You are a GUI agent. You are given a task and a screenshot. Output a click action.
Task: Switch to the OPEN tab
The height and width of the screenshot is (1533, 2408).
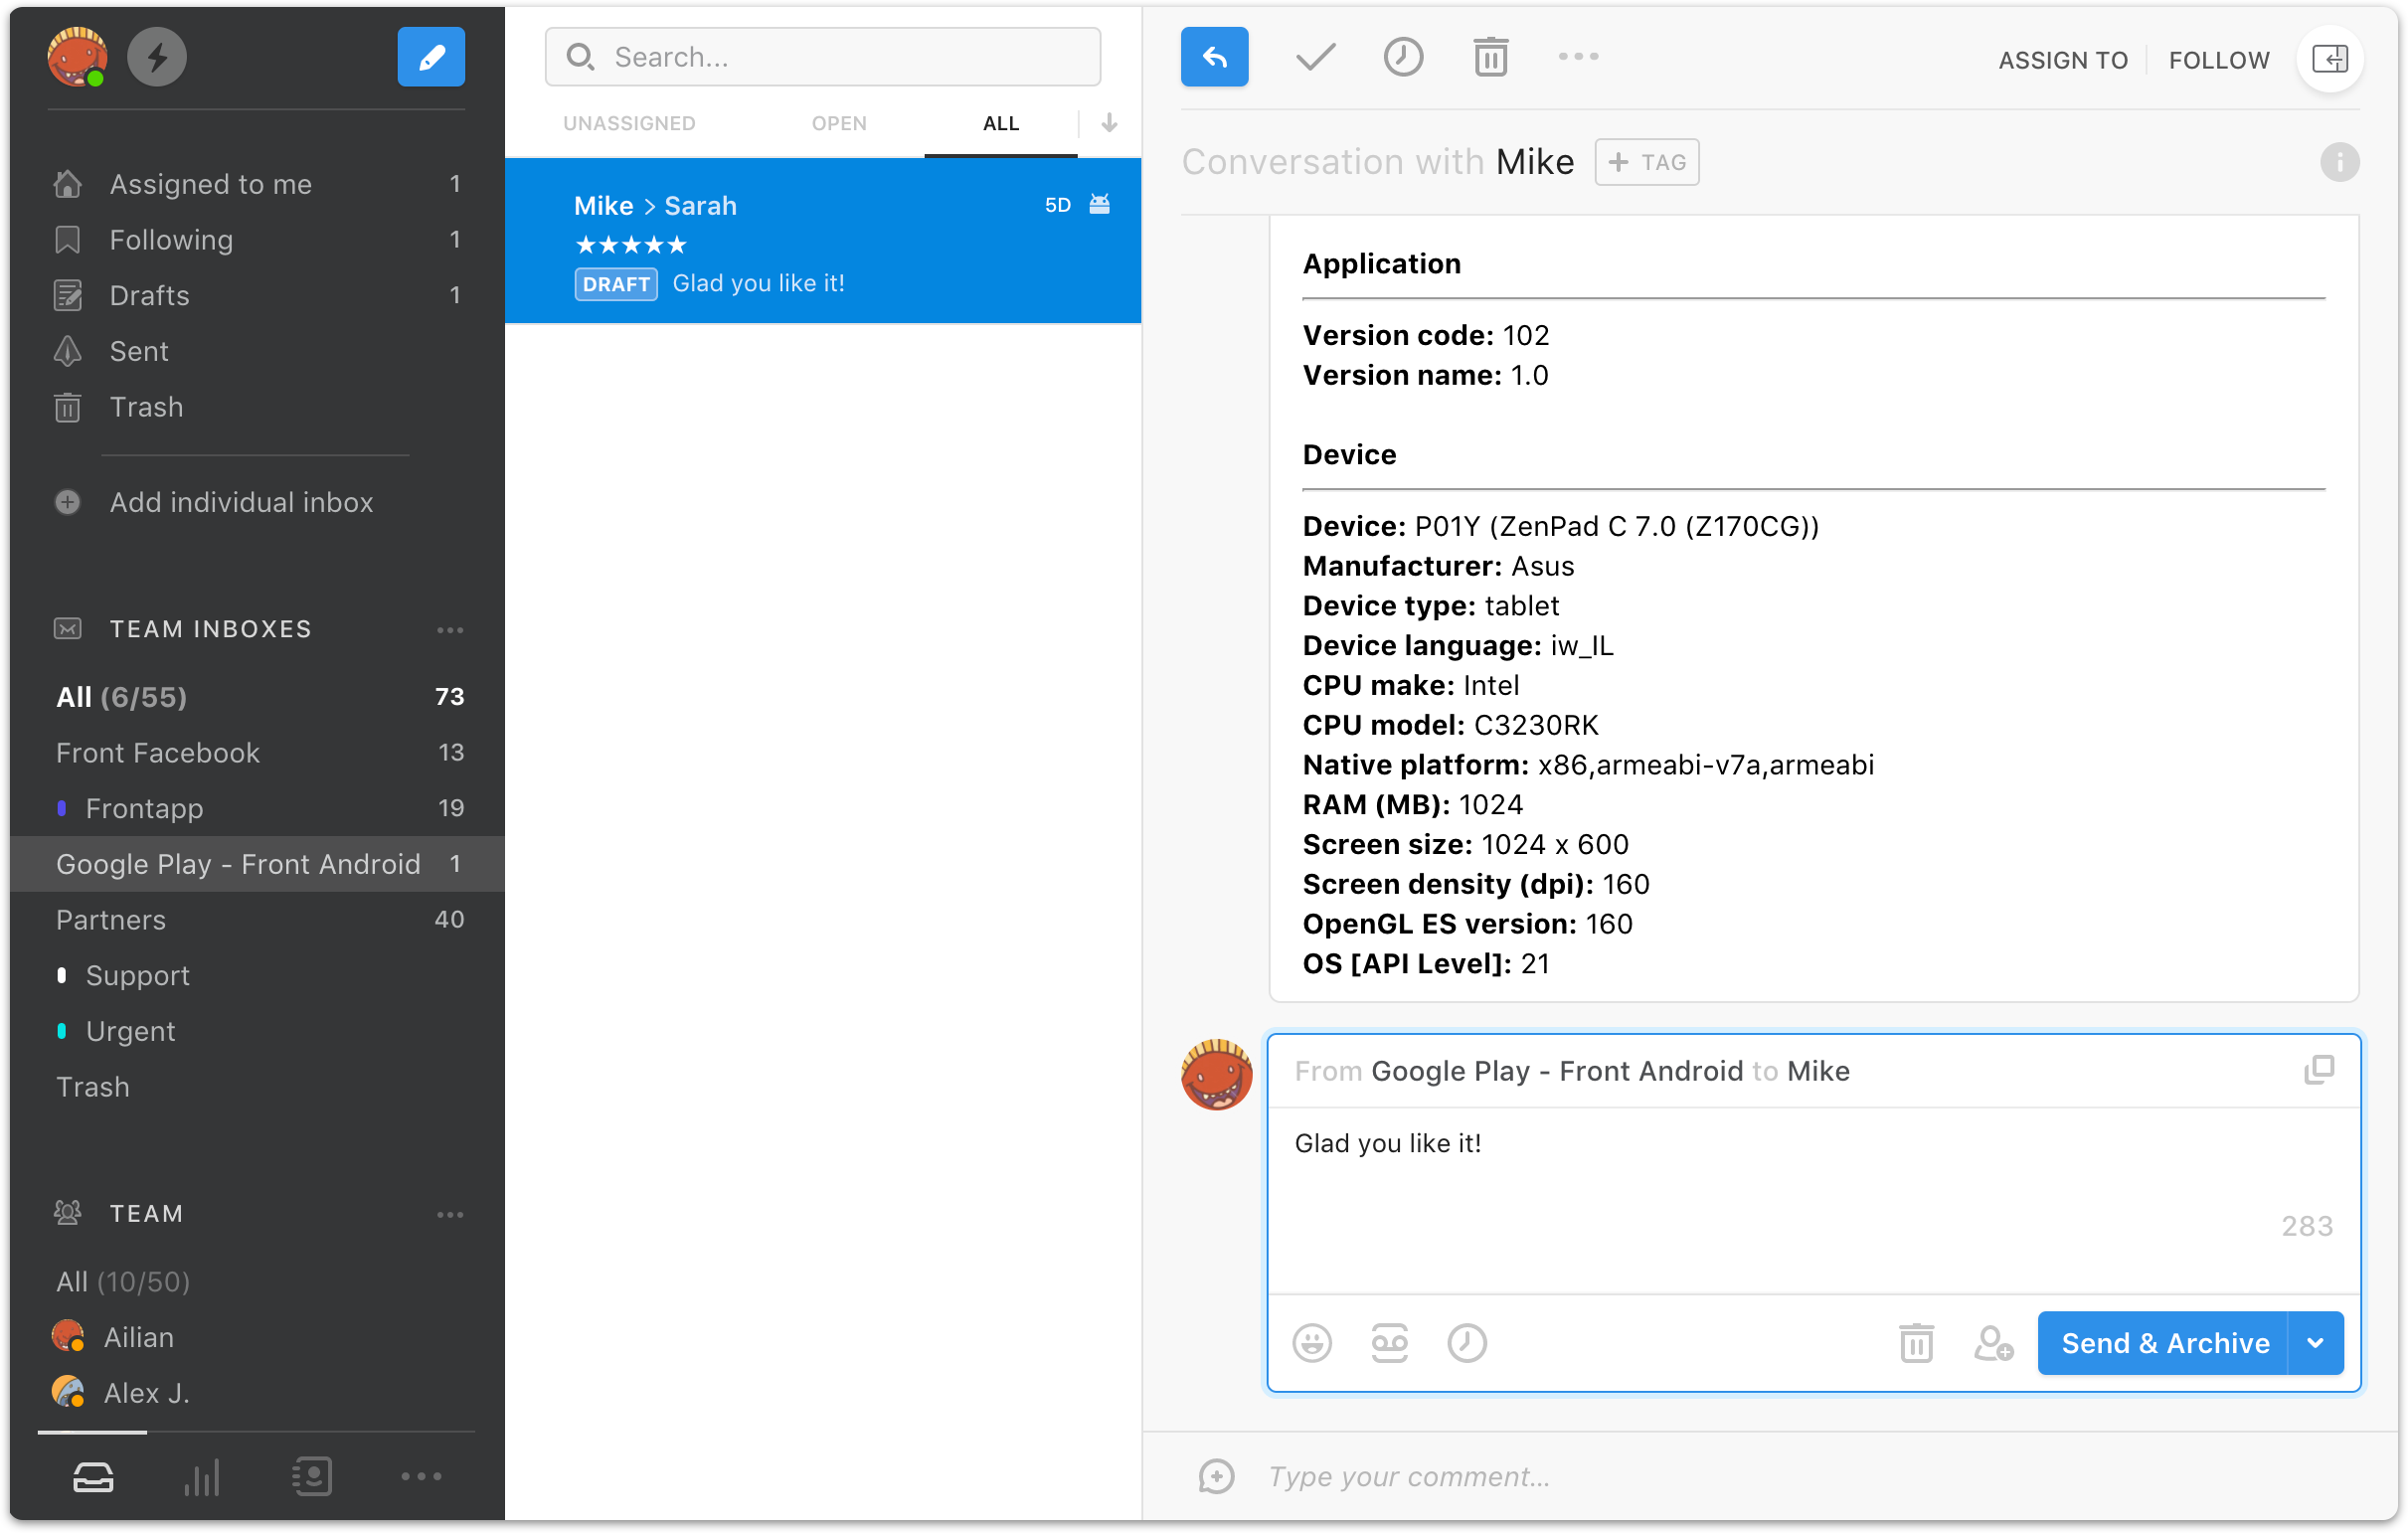[839, 123]
